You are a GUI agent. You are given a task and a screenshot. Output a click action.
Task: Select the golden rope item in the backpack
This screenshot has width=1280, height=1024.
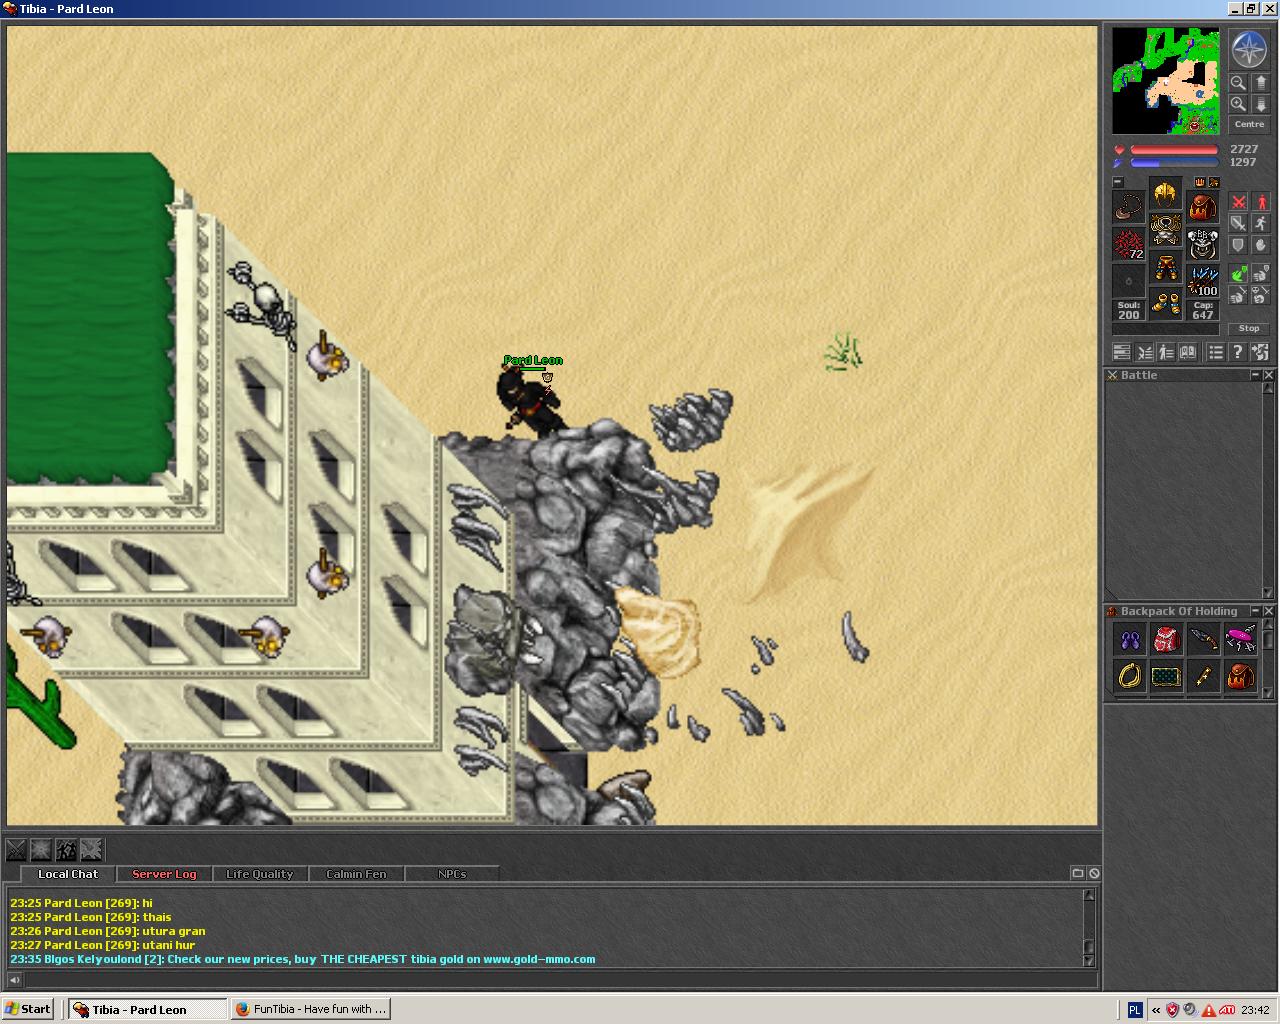click(1129, 677)
